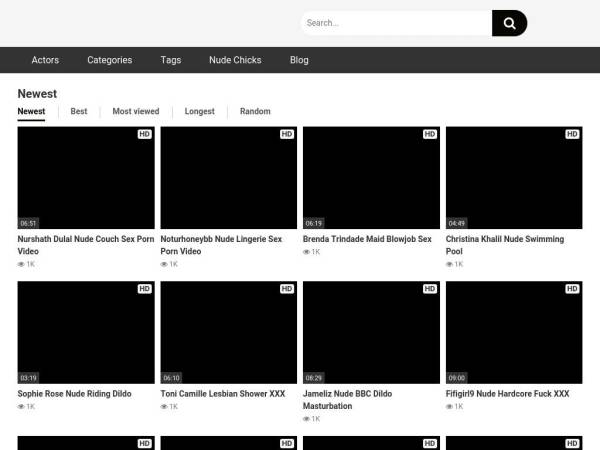600x450 pixels.
Task: Open the Categories menu item
Action: point(109,60)
